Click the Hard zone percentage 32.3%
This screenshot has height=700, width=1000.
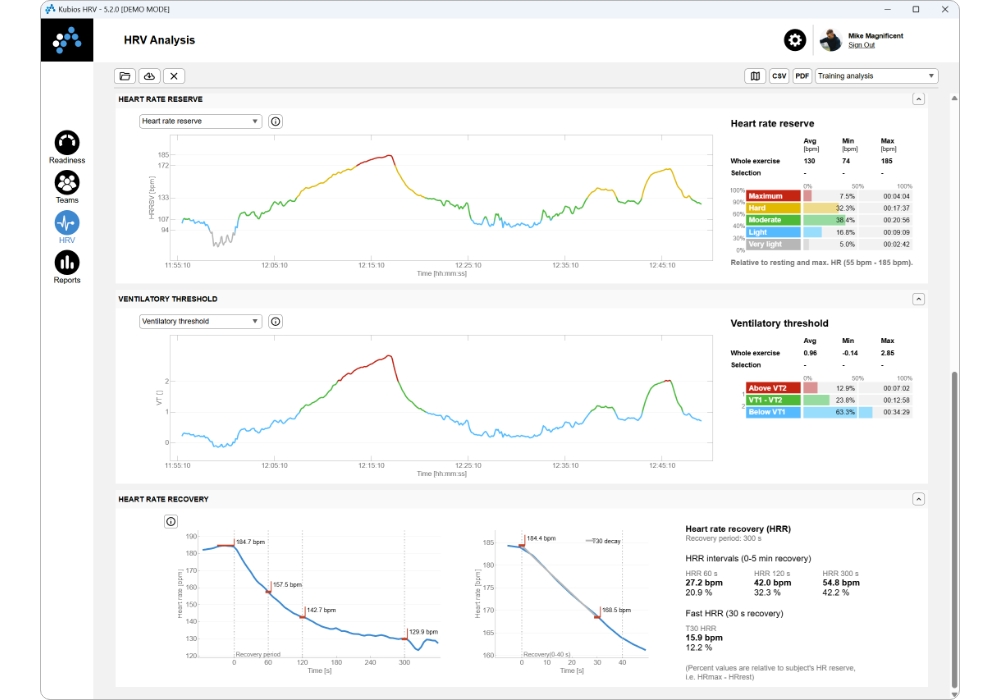(x=845, y=208)
